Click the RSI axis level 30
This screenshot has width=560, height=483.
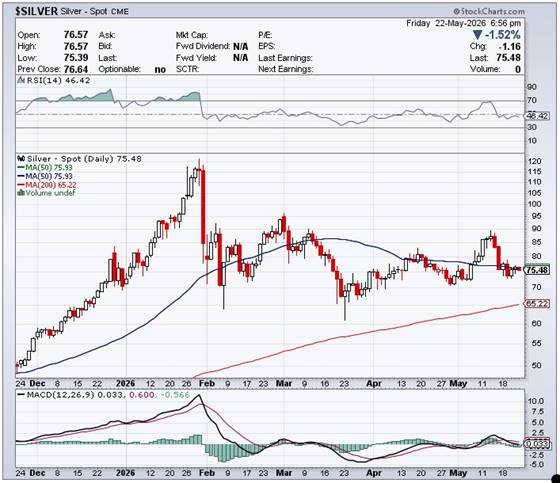click(x=532, y=127)
